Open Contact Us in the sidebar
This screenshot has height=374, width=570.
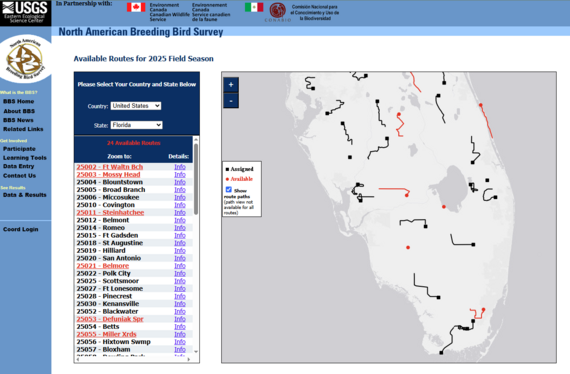click(19, 176)
